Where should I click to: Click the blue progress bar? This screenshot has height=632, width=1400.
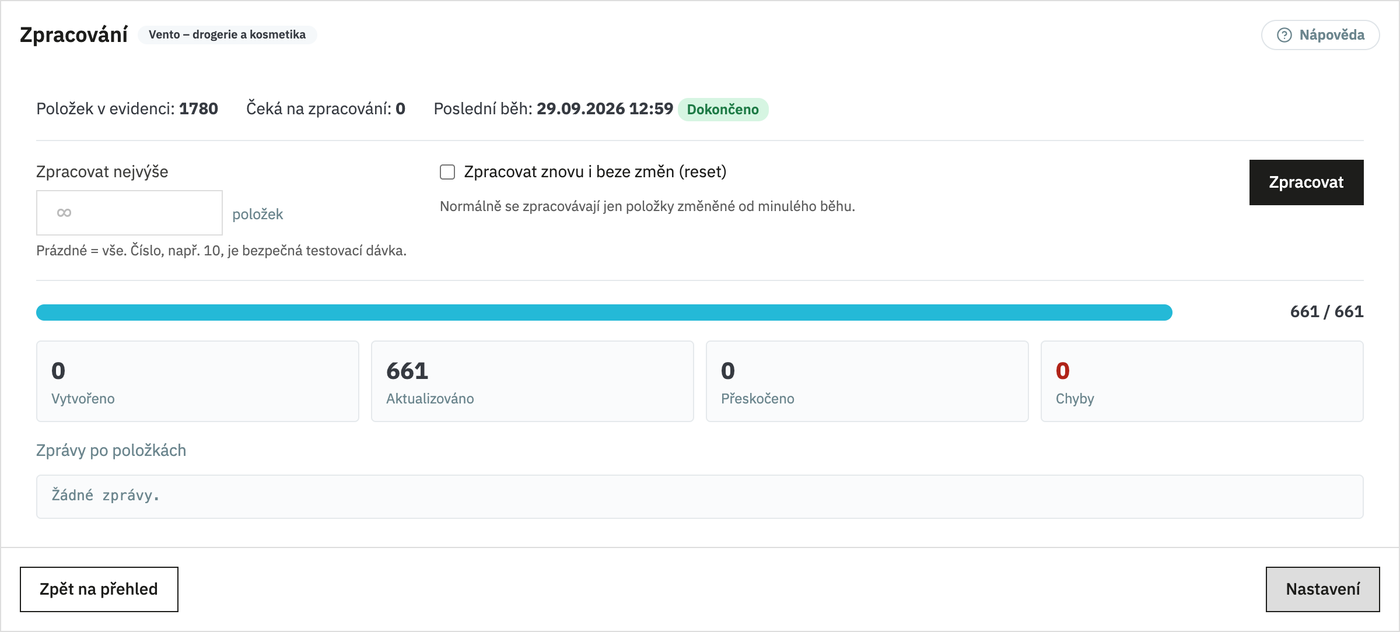(x=604, y=312)
